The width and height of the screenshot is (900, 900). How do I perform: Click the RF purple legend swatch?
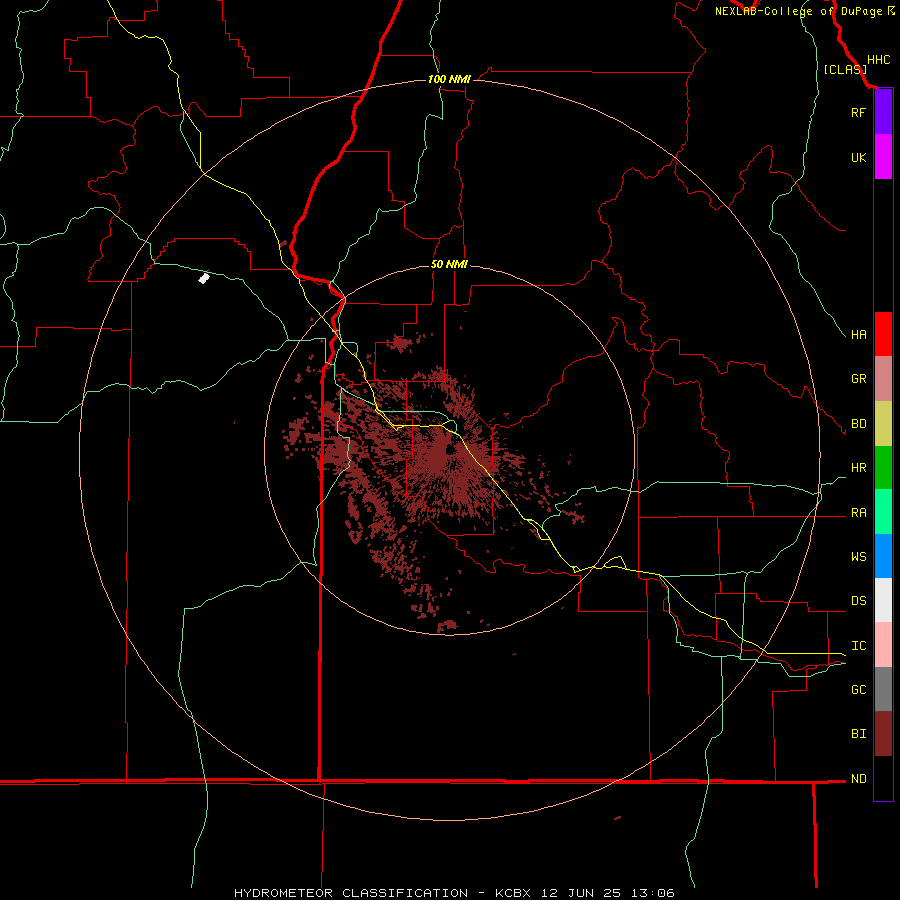tap(883, 112)
